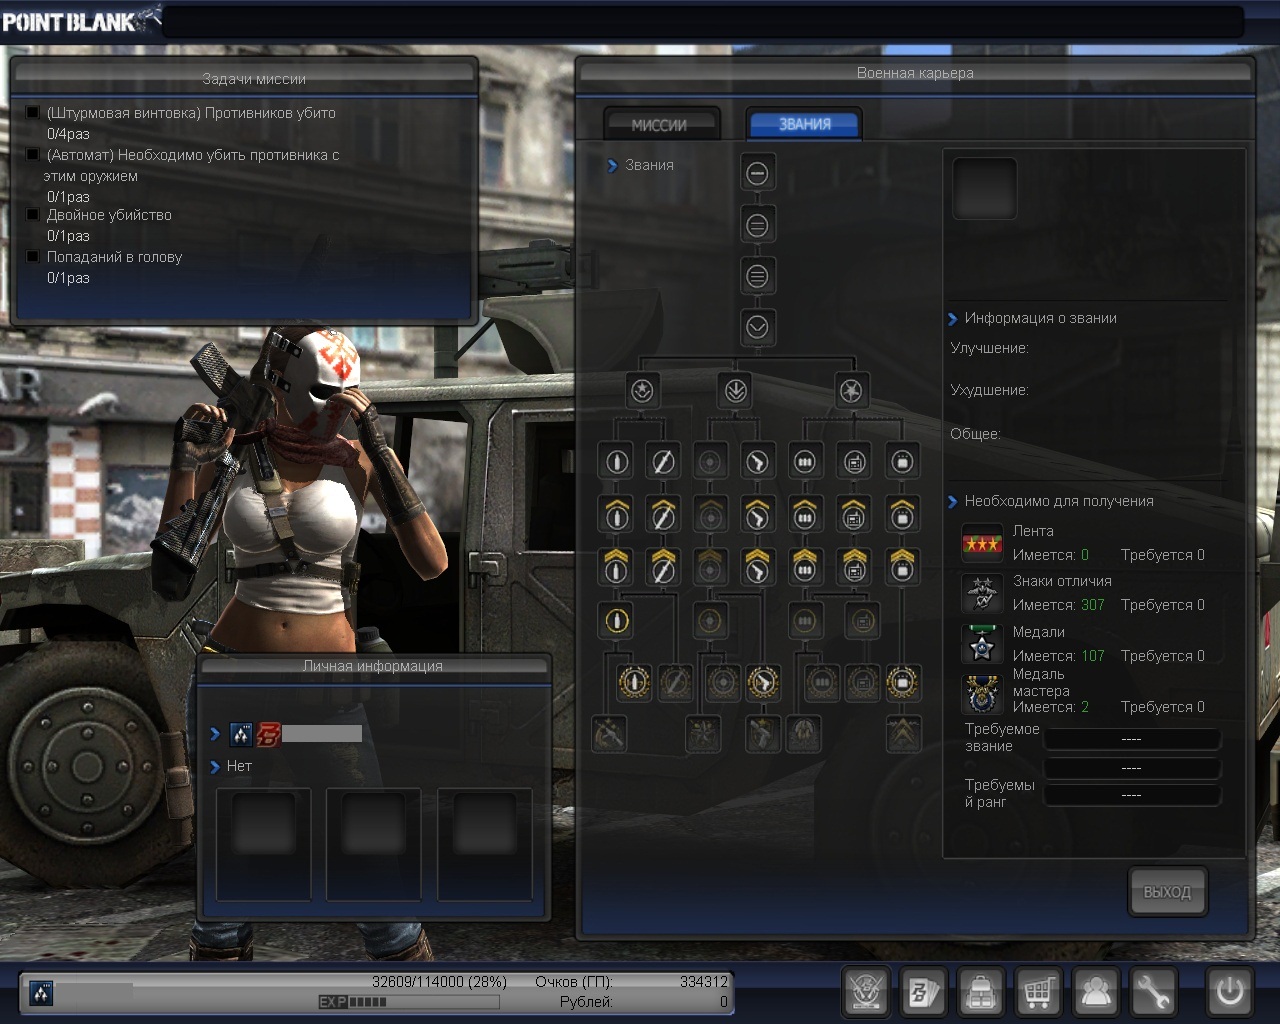1280x1024 pixels.
Task: Click the Медали medal icon
Action: [x=982, y=645]
